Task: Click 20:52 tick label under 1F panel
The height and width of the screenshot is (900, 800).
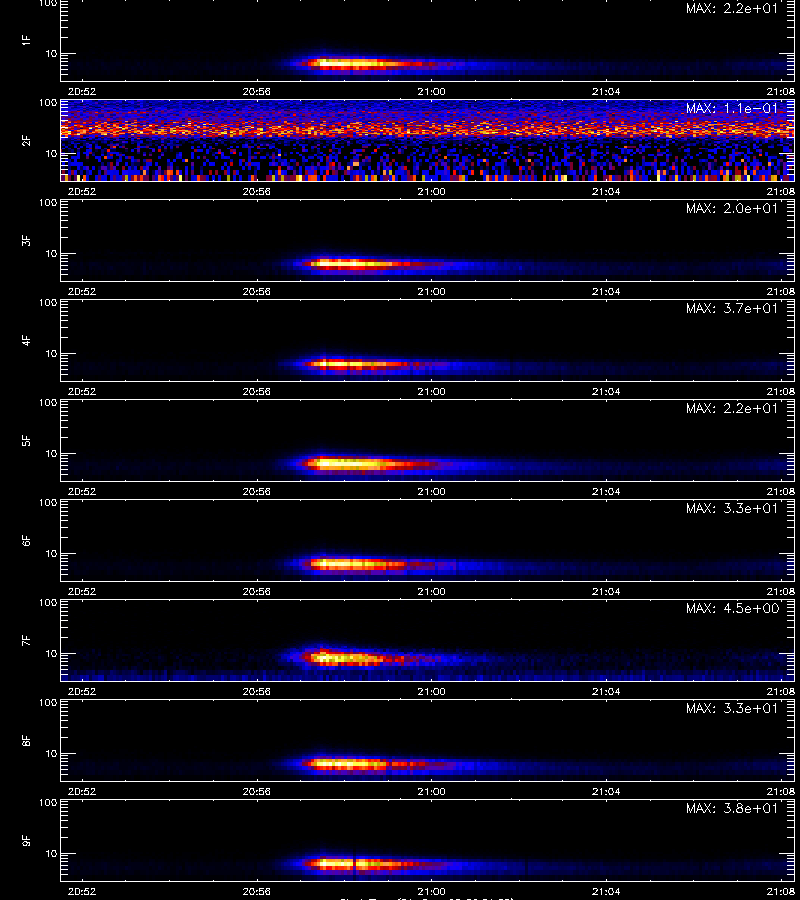Action: [x=82, y=92]
